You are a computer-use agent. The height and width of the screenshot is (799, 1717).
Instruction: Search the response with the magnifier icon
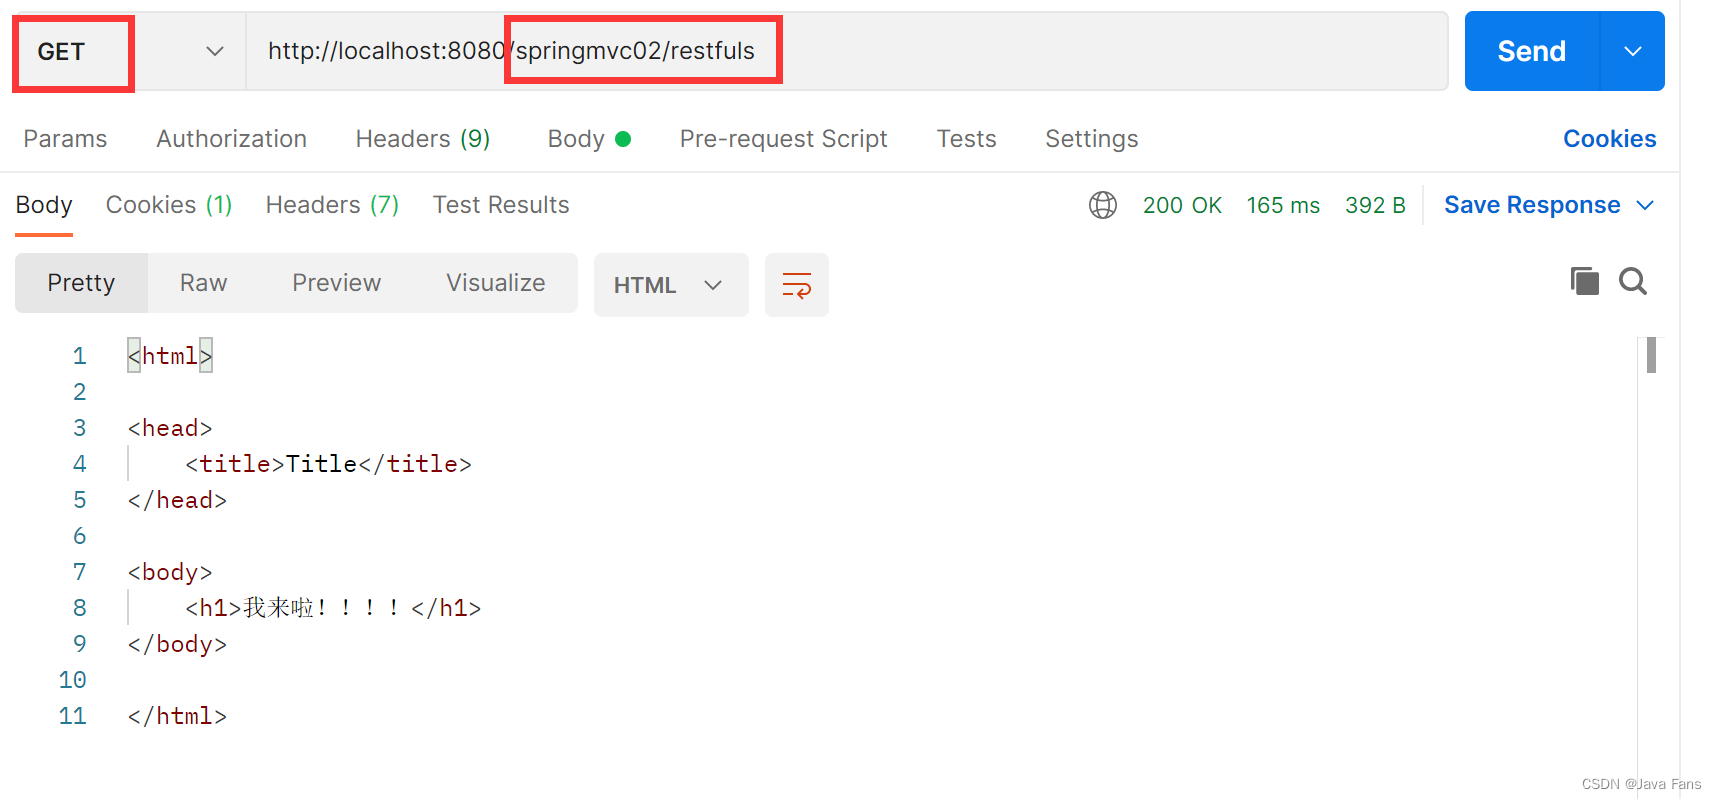click(1633, 282)
